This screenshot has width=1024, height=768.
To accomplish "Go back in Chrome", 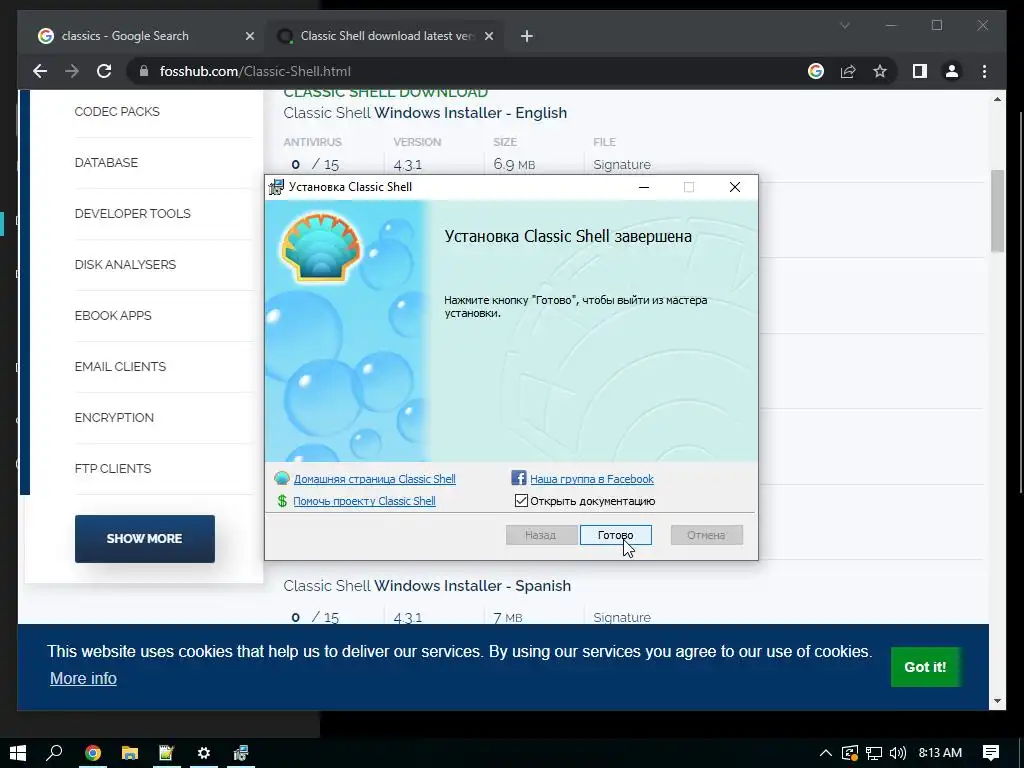I will pyautogui.click(x=40, y=71).
